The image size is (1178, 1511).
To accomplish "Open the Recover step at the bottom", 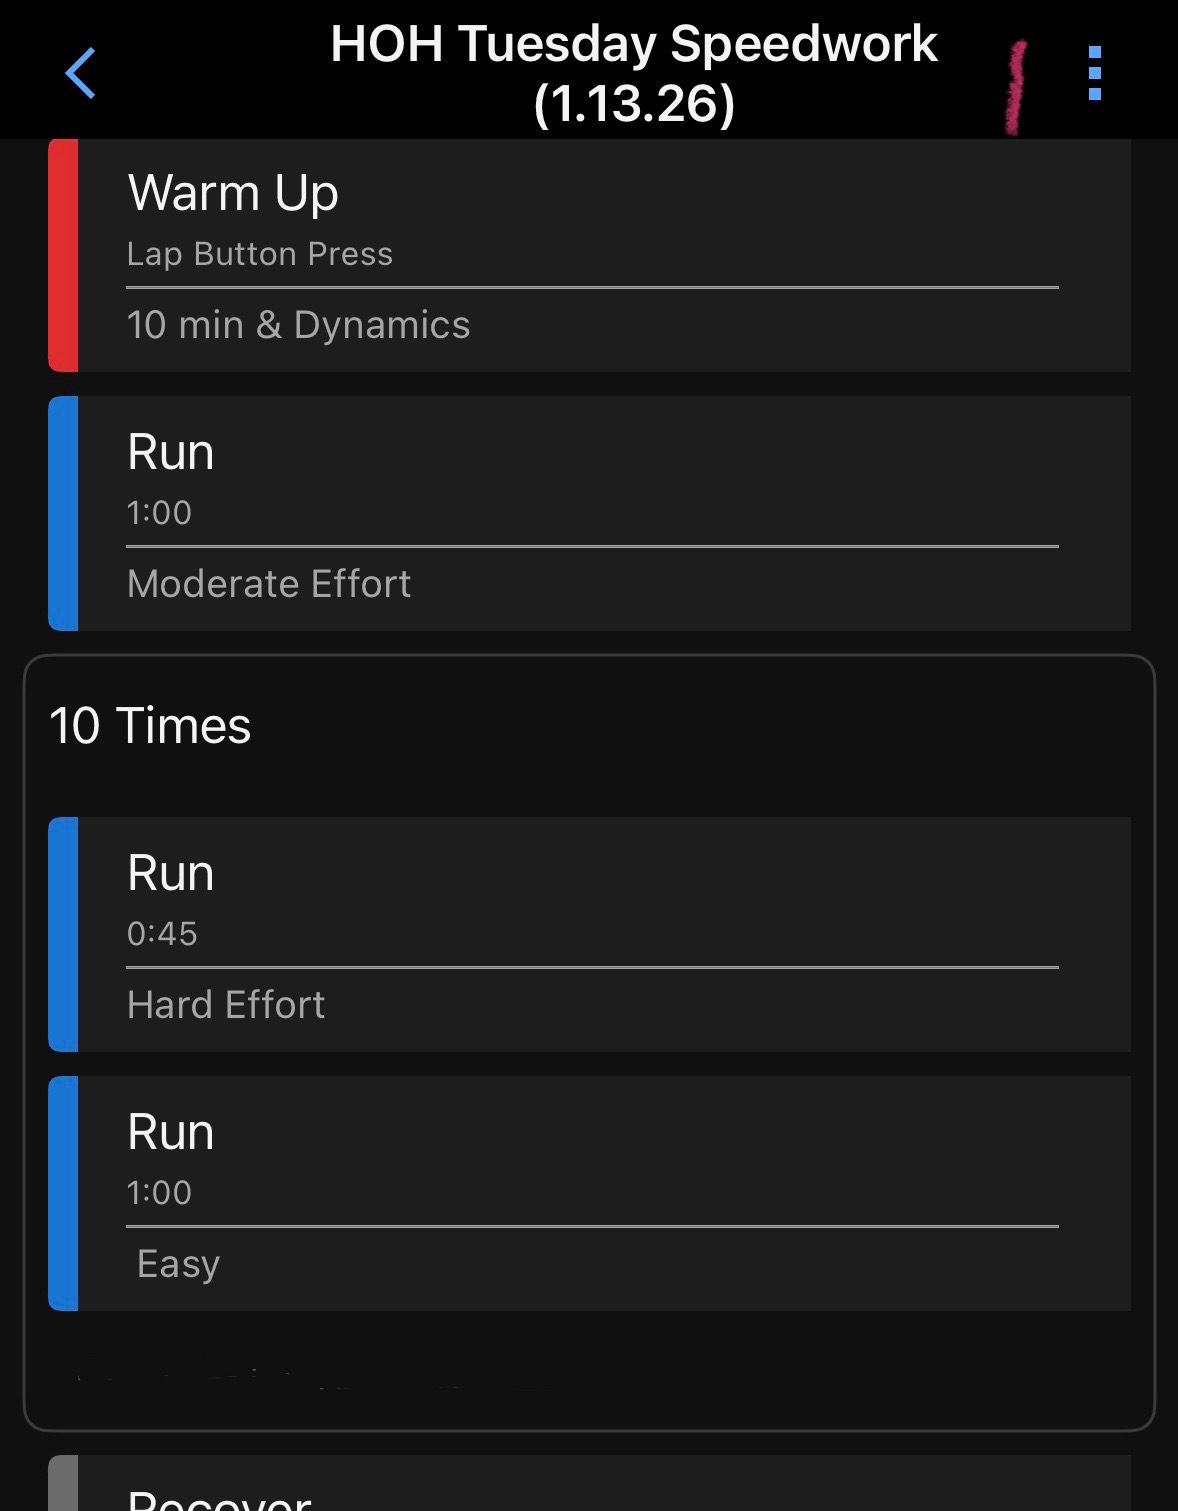I will point(220,1497).
